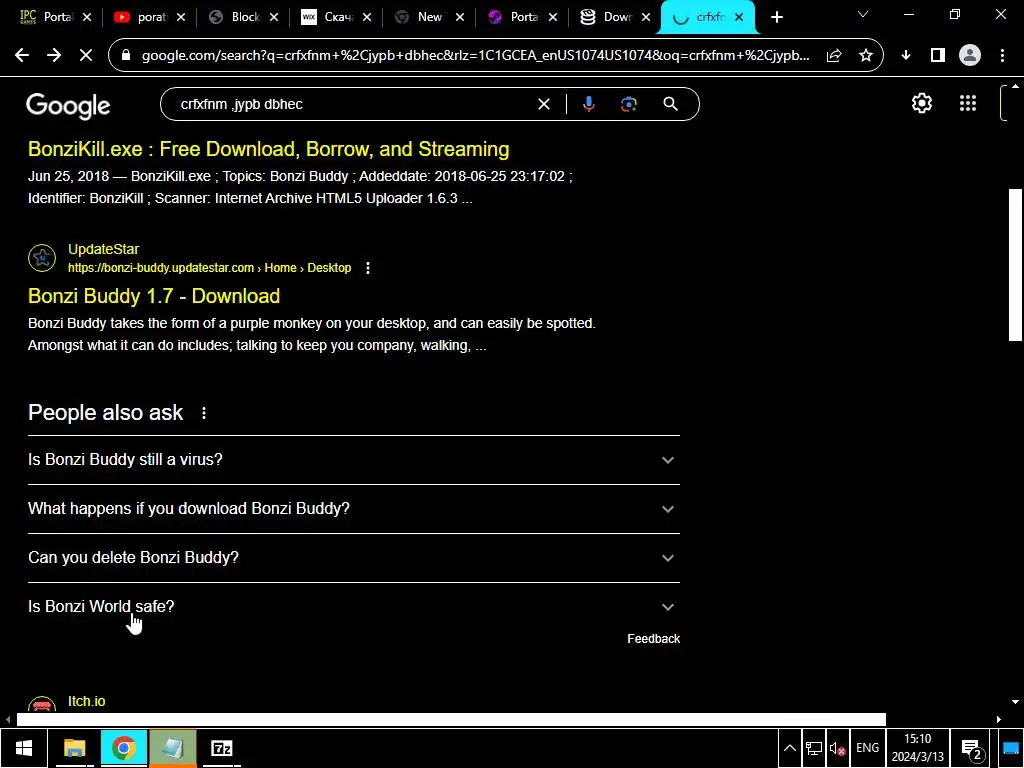Open People also ask options menu

click(x=204, y=413)
